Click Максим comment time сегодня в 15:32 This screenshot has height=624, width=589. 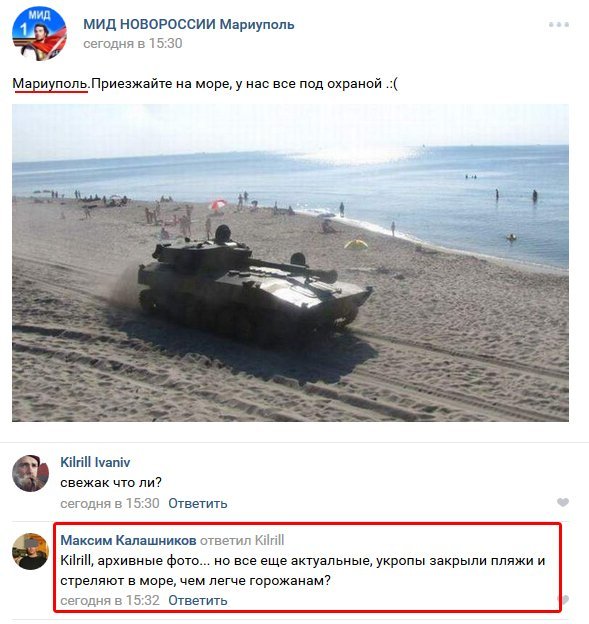tap(110, 600)
